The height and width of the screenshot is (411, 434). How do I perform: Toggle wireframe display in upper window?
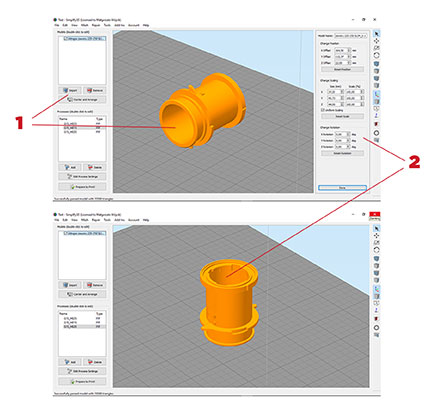376,108
